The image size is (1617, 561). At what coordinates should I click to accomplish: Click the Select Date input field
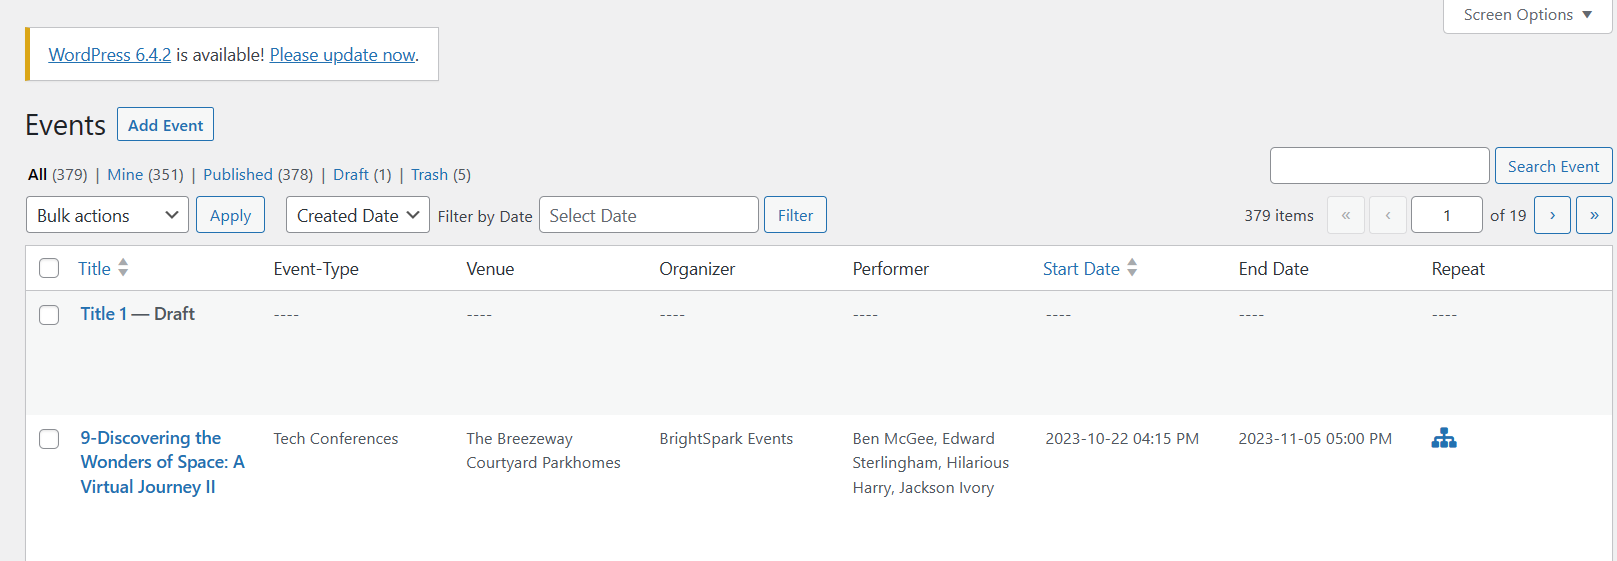648,215
